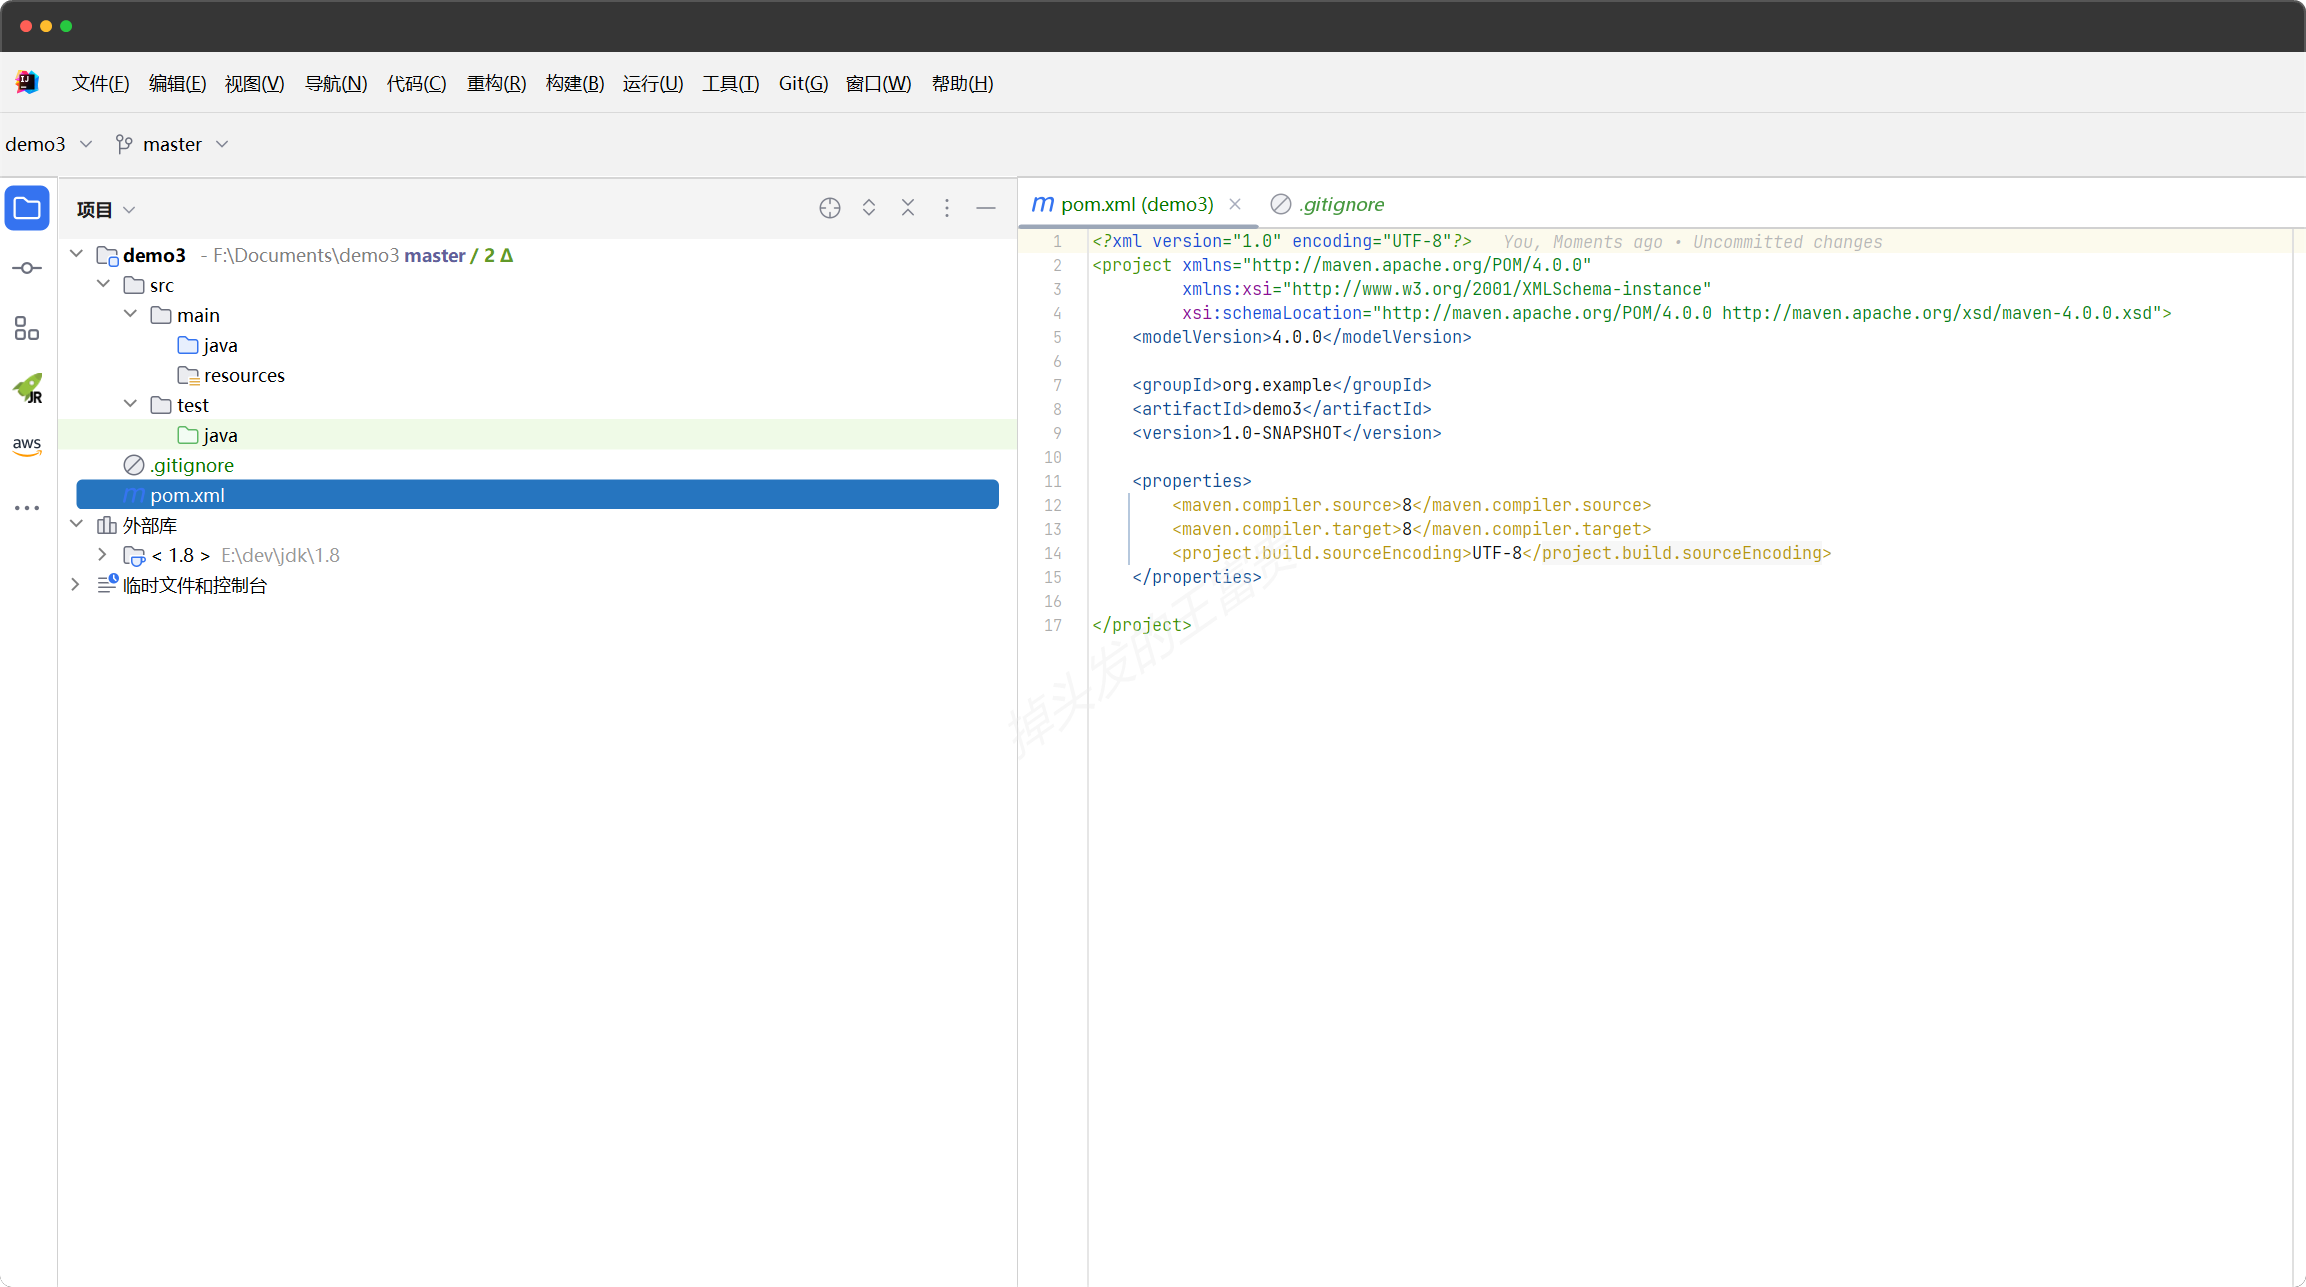Screen dimensions: 2306x1287
Task: Open the master branch dropdown
Action: (x=173, y=144)
